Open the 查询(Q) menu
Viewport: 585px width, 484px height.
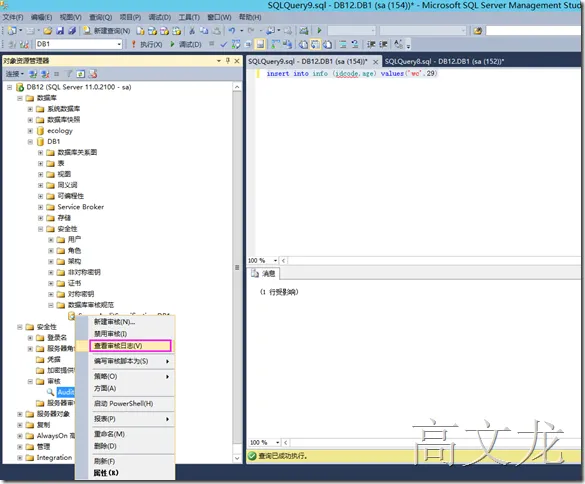100,17
